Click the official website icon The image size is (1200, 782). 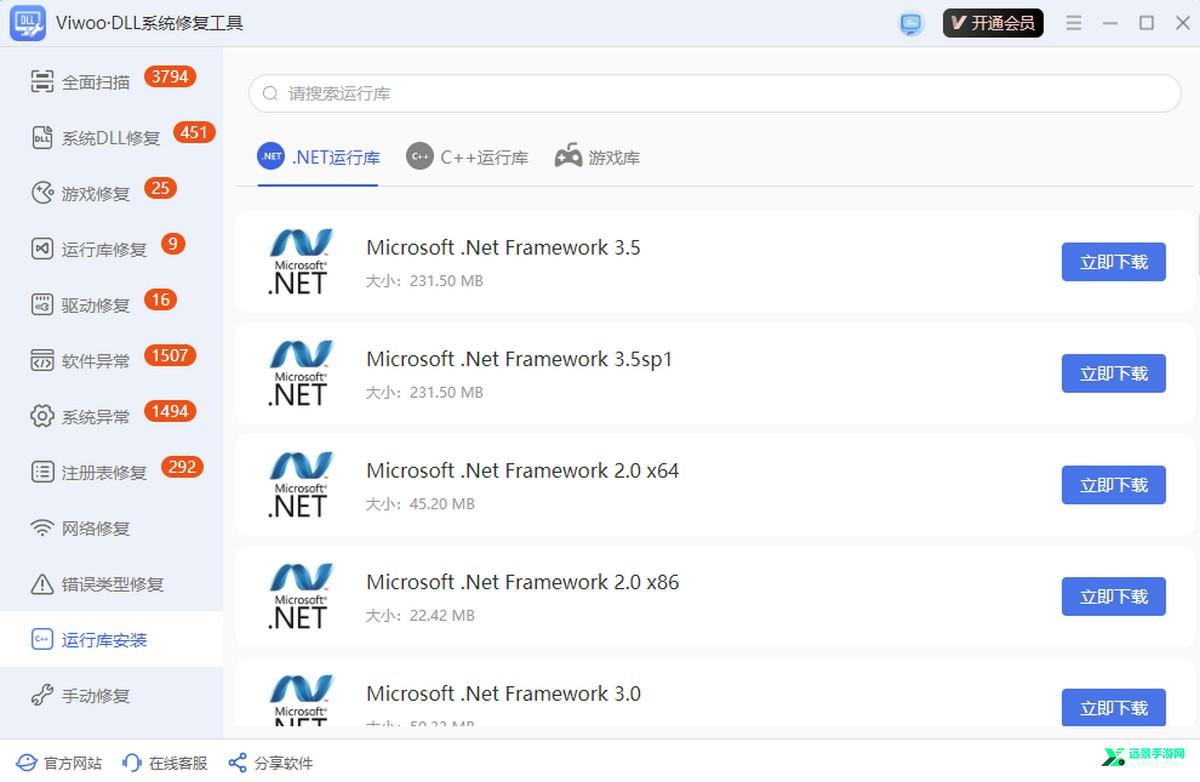[26, 763]
